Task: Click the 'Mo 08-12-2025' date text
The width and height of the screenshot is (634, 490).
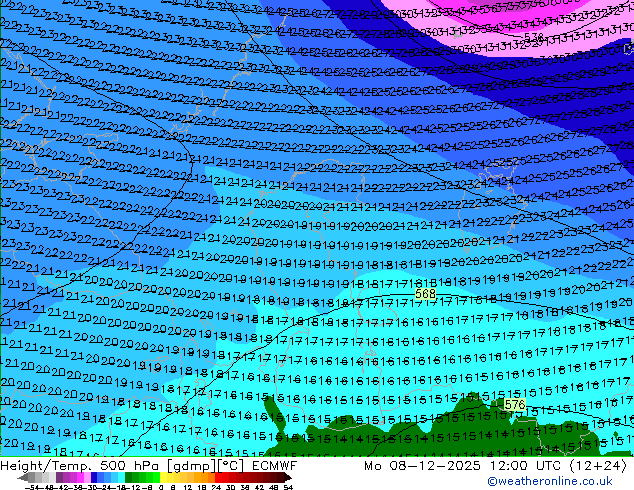Action: [424, 466]
